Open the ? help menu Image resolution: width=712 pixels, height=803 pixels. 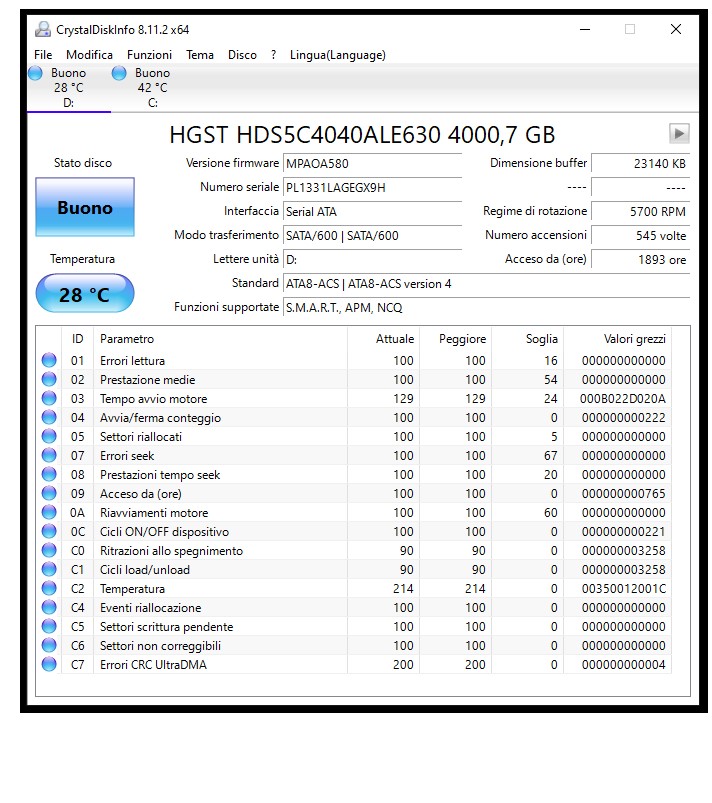pyautogui.click(x=274, y=55)
